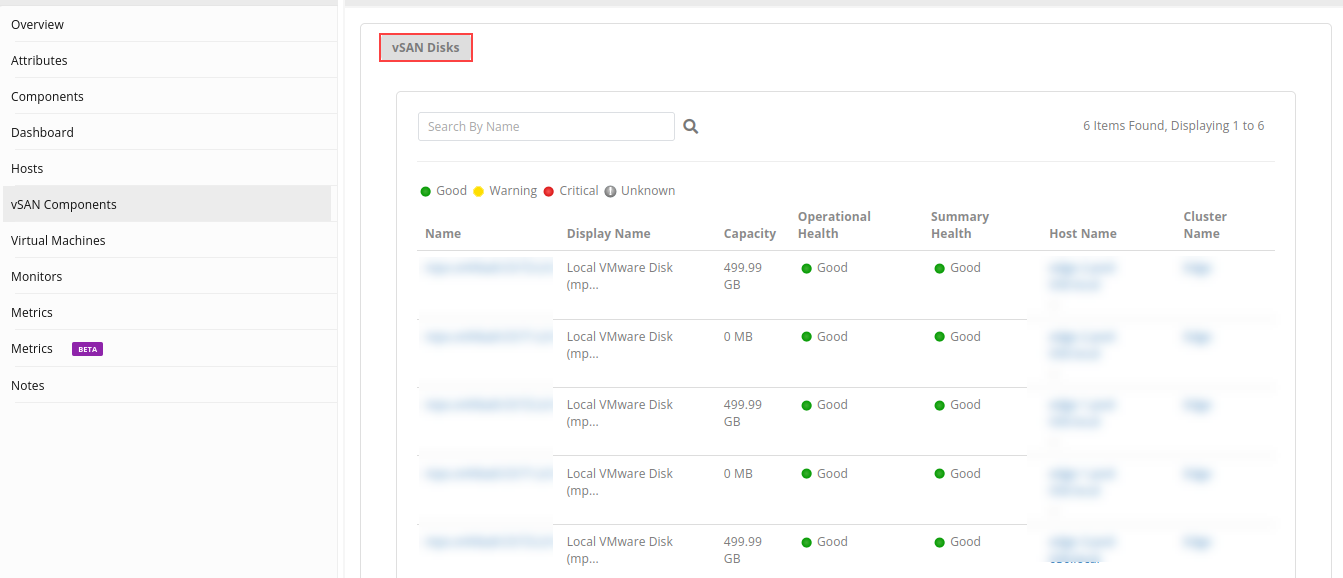The height and width of the screenshot is (578, 1343).
Task: Select the Virtual Machines sidebar entry
Action: [57, 240]
